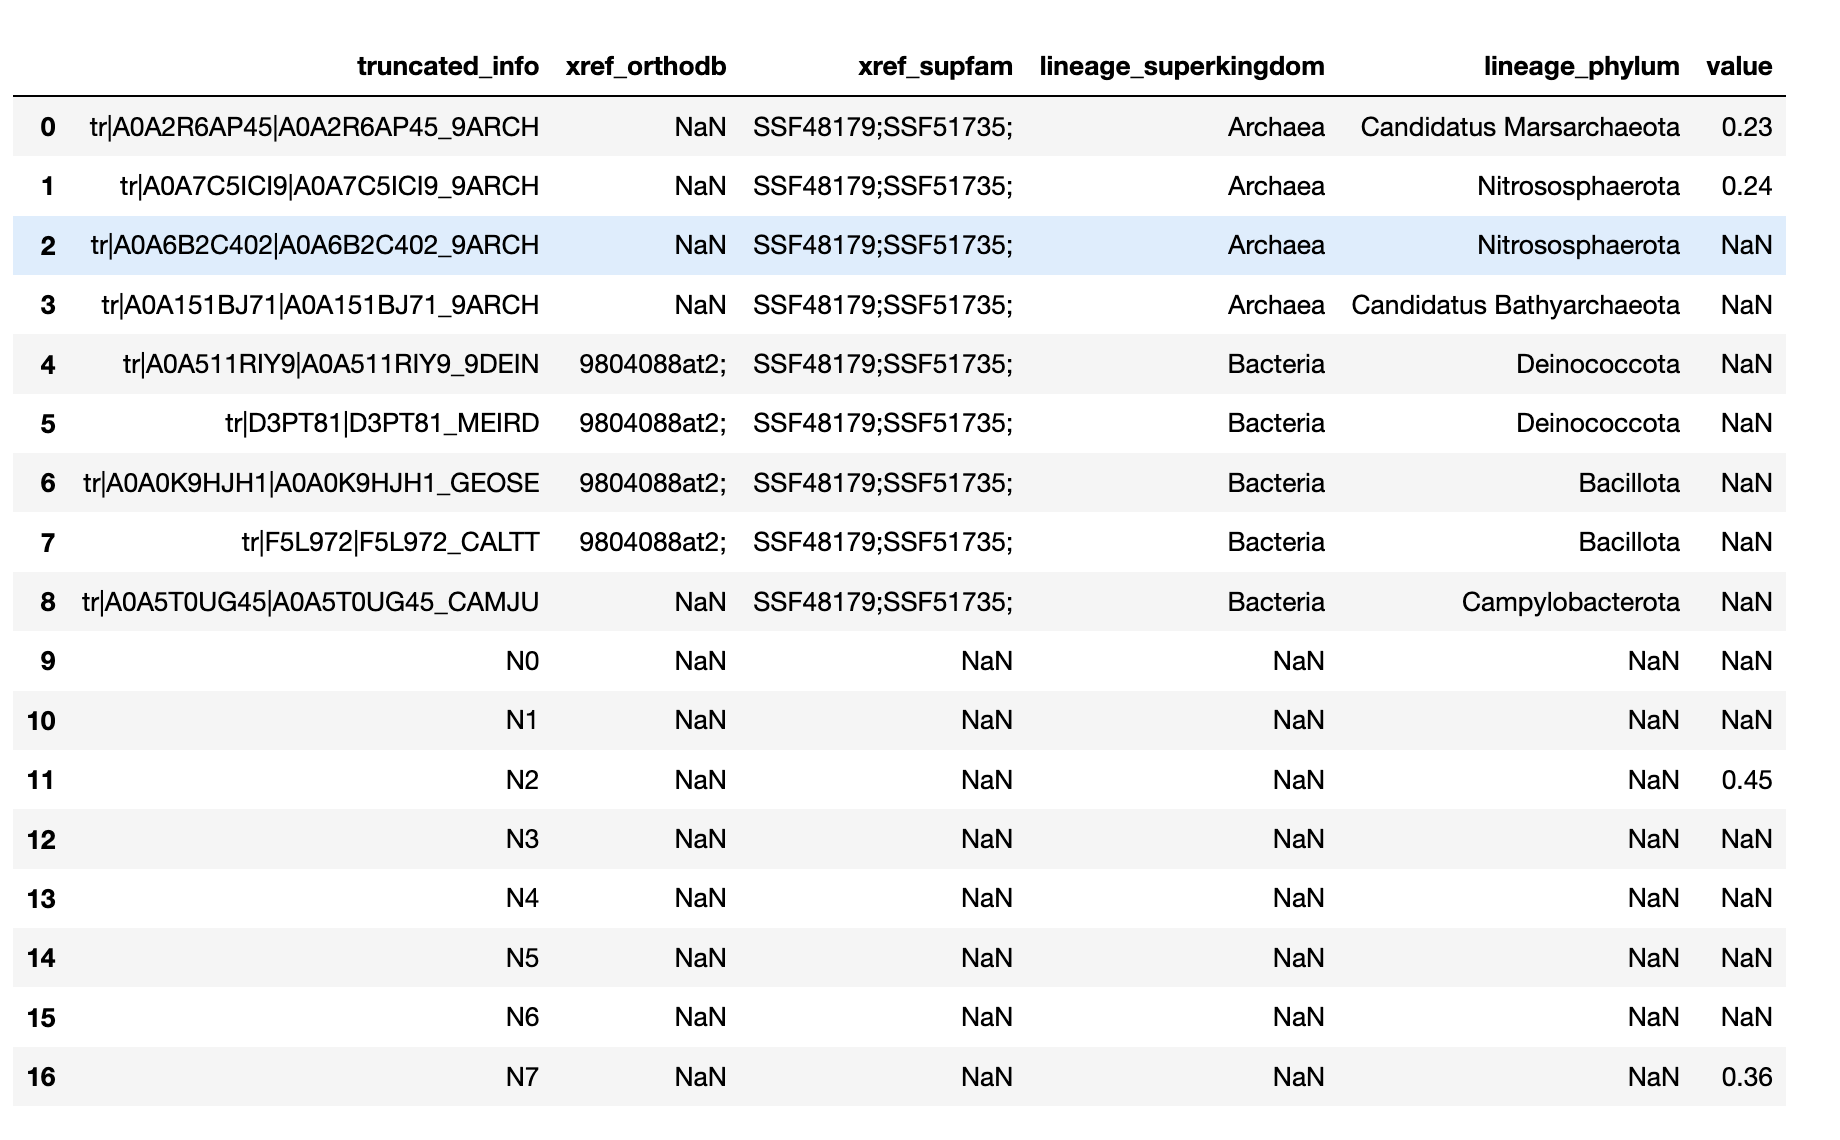Screen dimensions: 1840x1140
Task: Select cell tr|A0A7C5ICI9|A0A7C5ICI9_9ARCH
Action: [329, 186]
